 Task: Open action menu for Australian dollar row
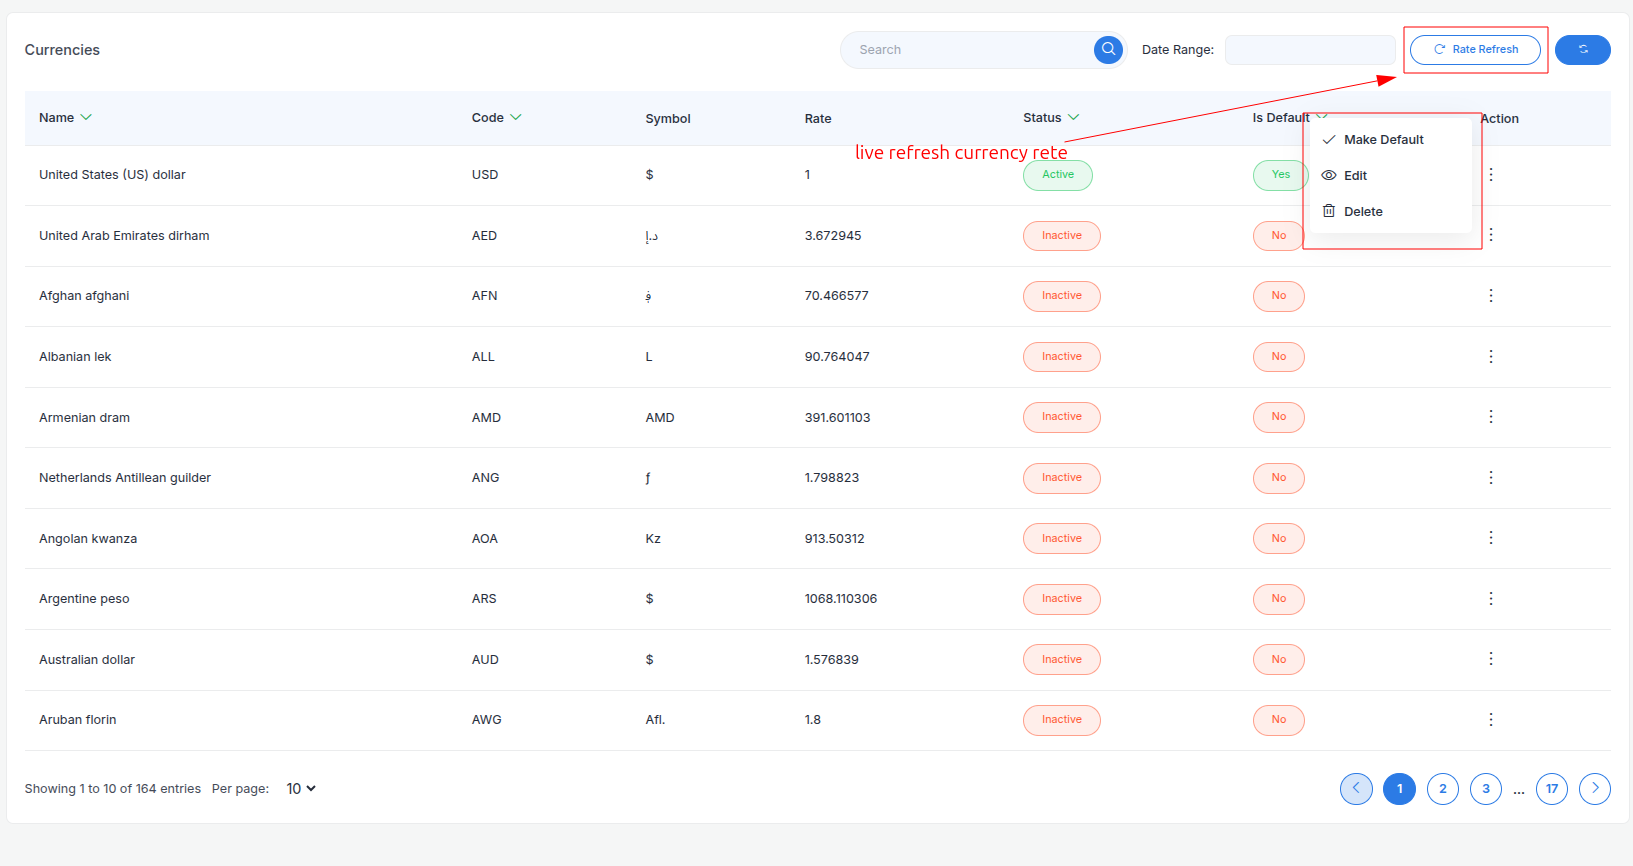click(x=1491, y=659)
